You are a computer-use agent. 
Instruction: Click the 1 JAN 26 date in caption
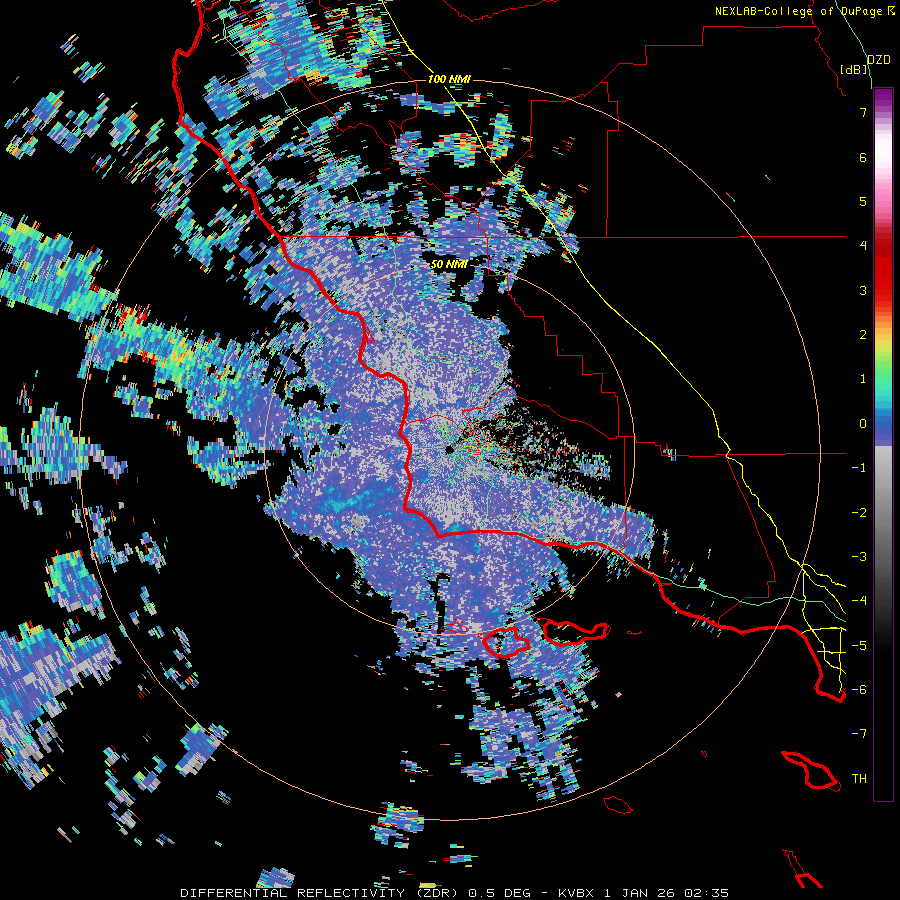click(642, 893)
